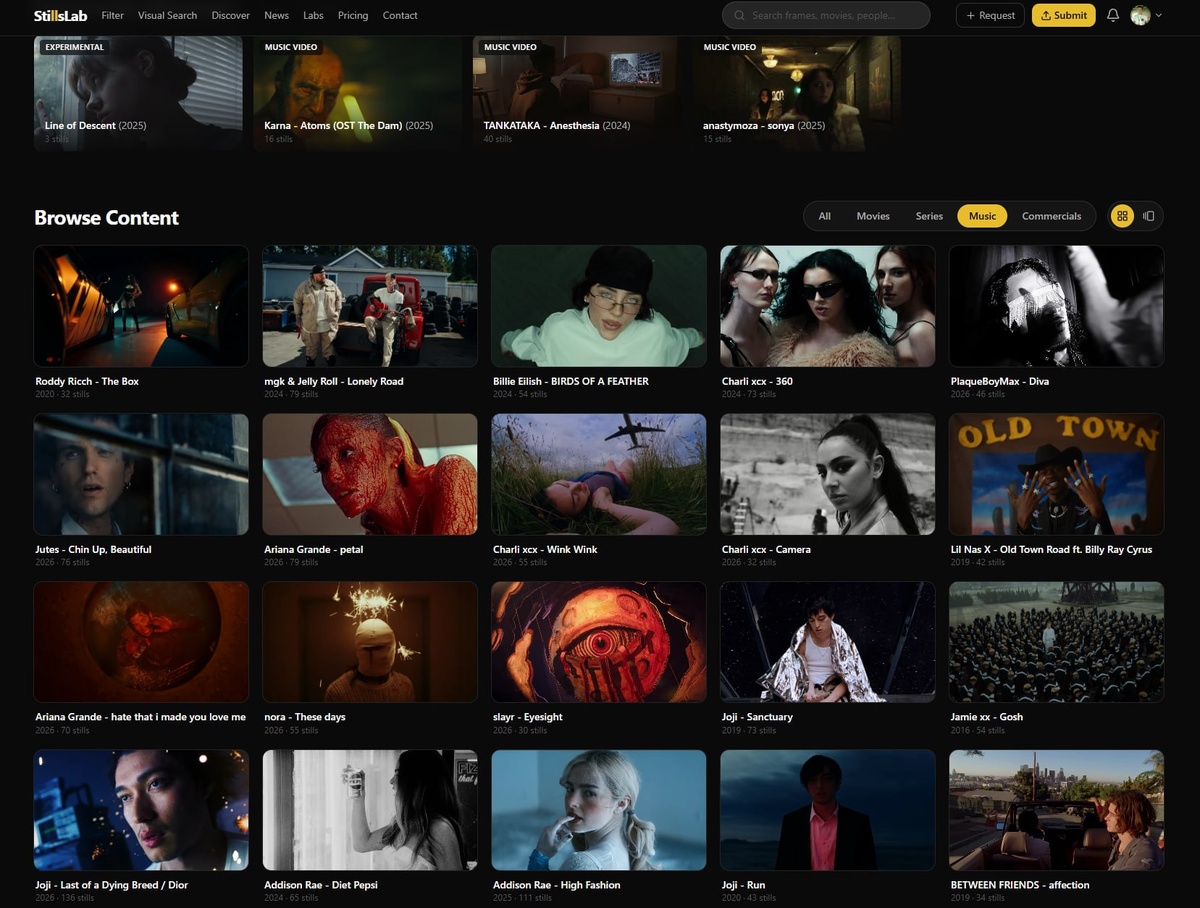The width and height of the screenshot is (1200, 908).
Task: Open Jamie xx Gosh thumbnail
Action: pos(1057,642)
